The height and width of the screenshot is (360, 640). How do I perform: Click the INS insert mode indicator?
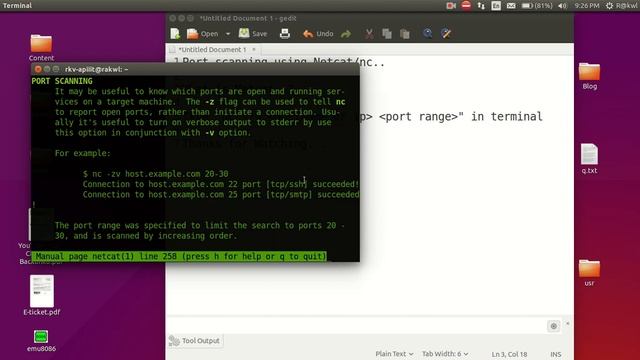click(x=556, y=354)
